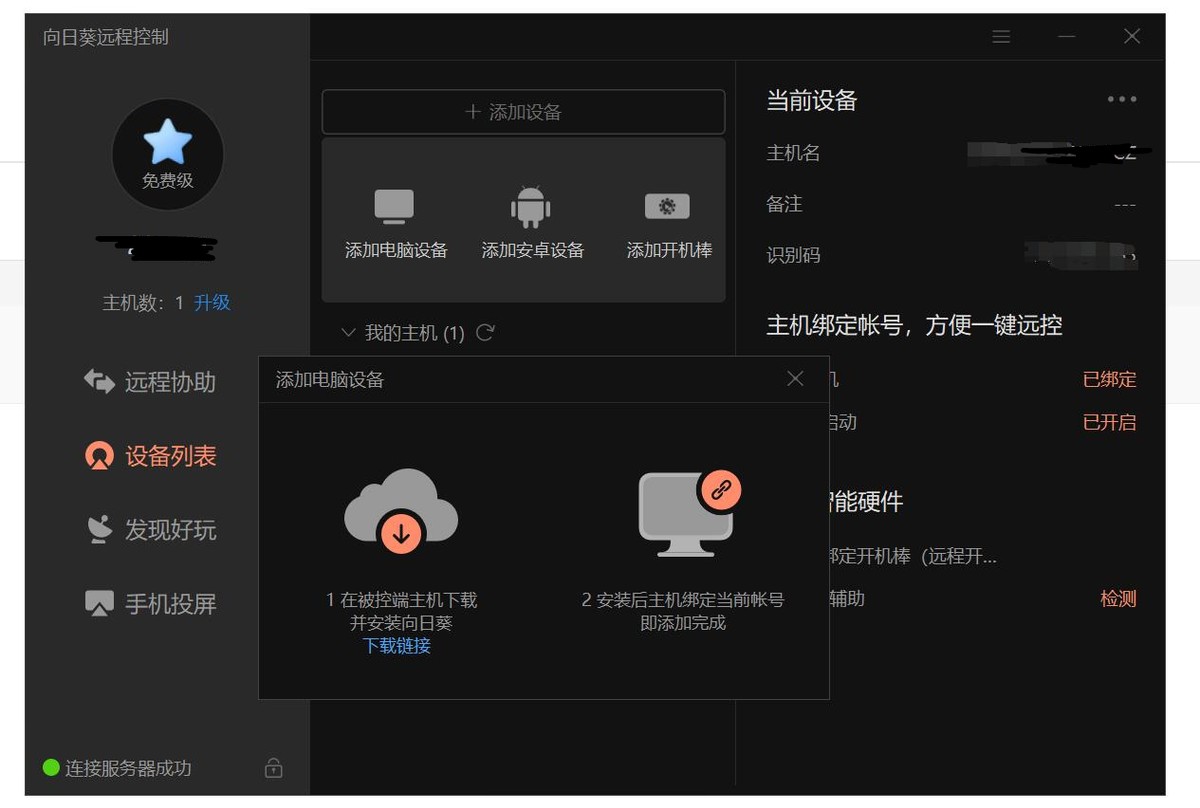Click the 免费级 label under star
Image resolution: width=1200 pixels, height=808 pixels.
[168, 181]
